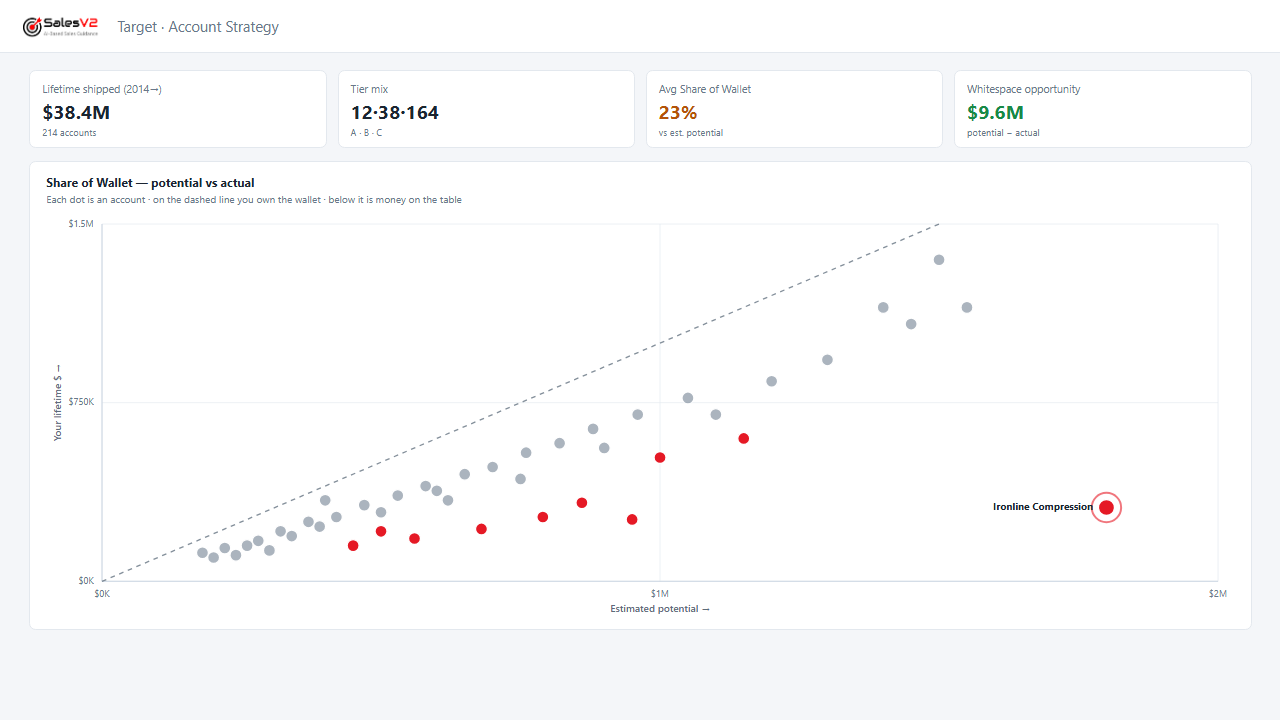The image size is (1280, 720).
Task: Click the Whitespace opportunity card label
Action: pyautogui.click(x=1023, y=89)
